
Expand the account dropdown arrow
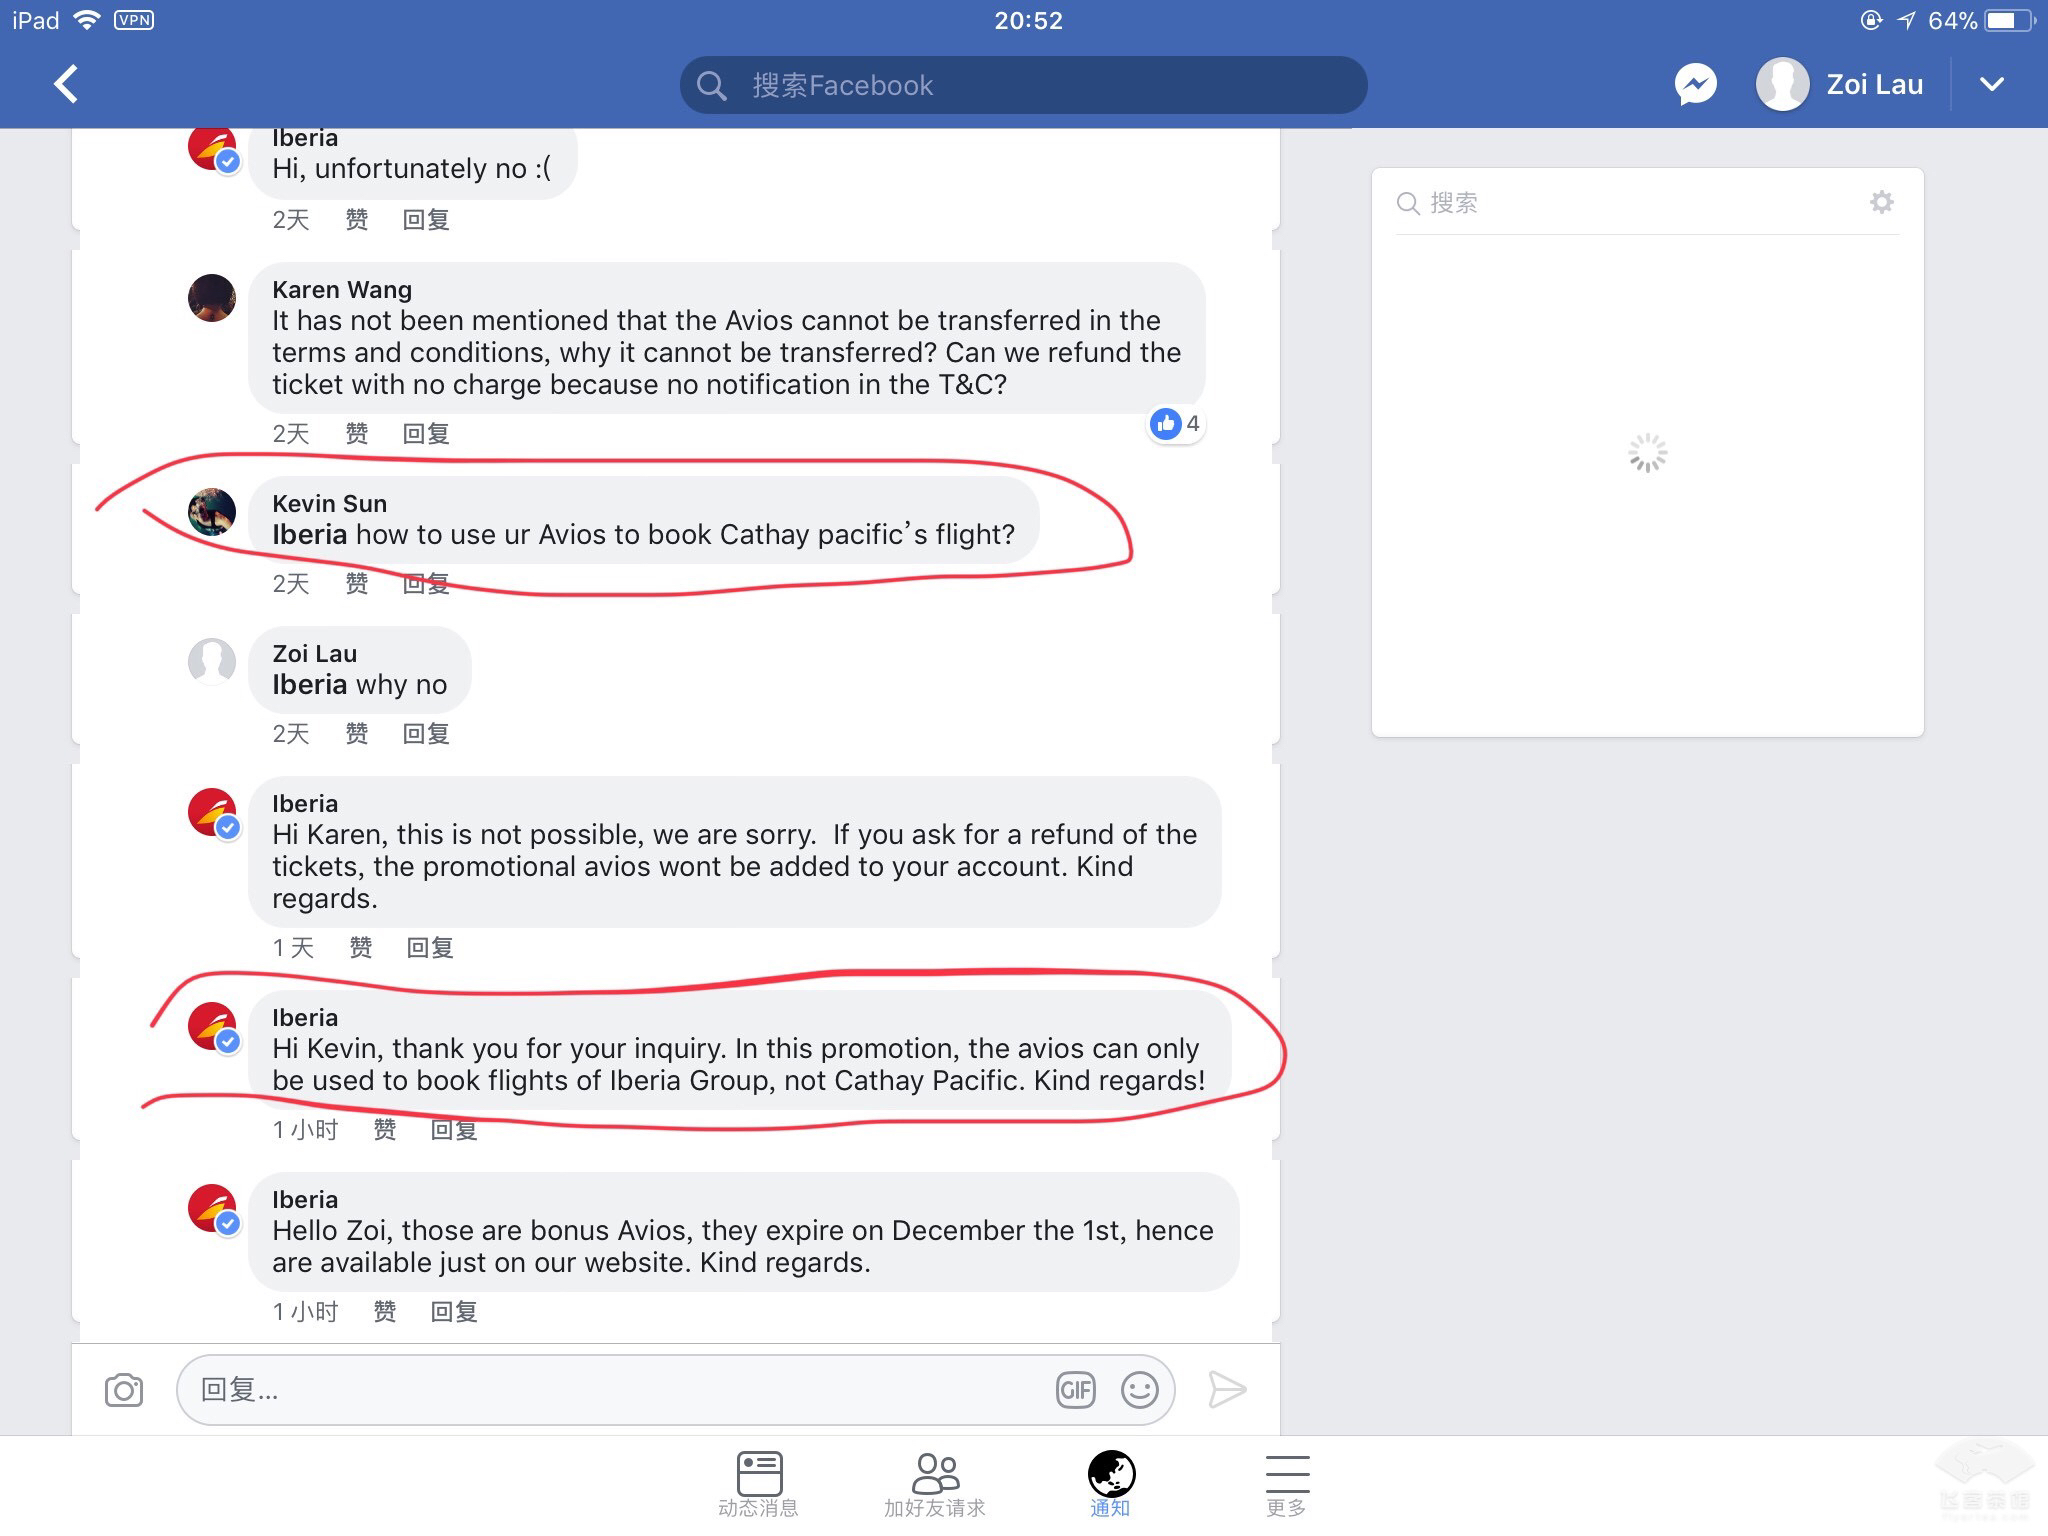point(1992,84)
